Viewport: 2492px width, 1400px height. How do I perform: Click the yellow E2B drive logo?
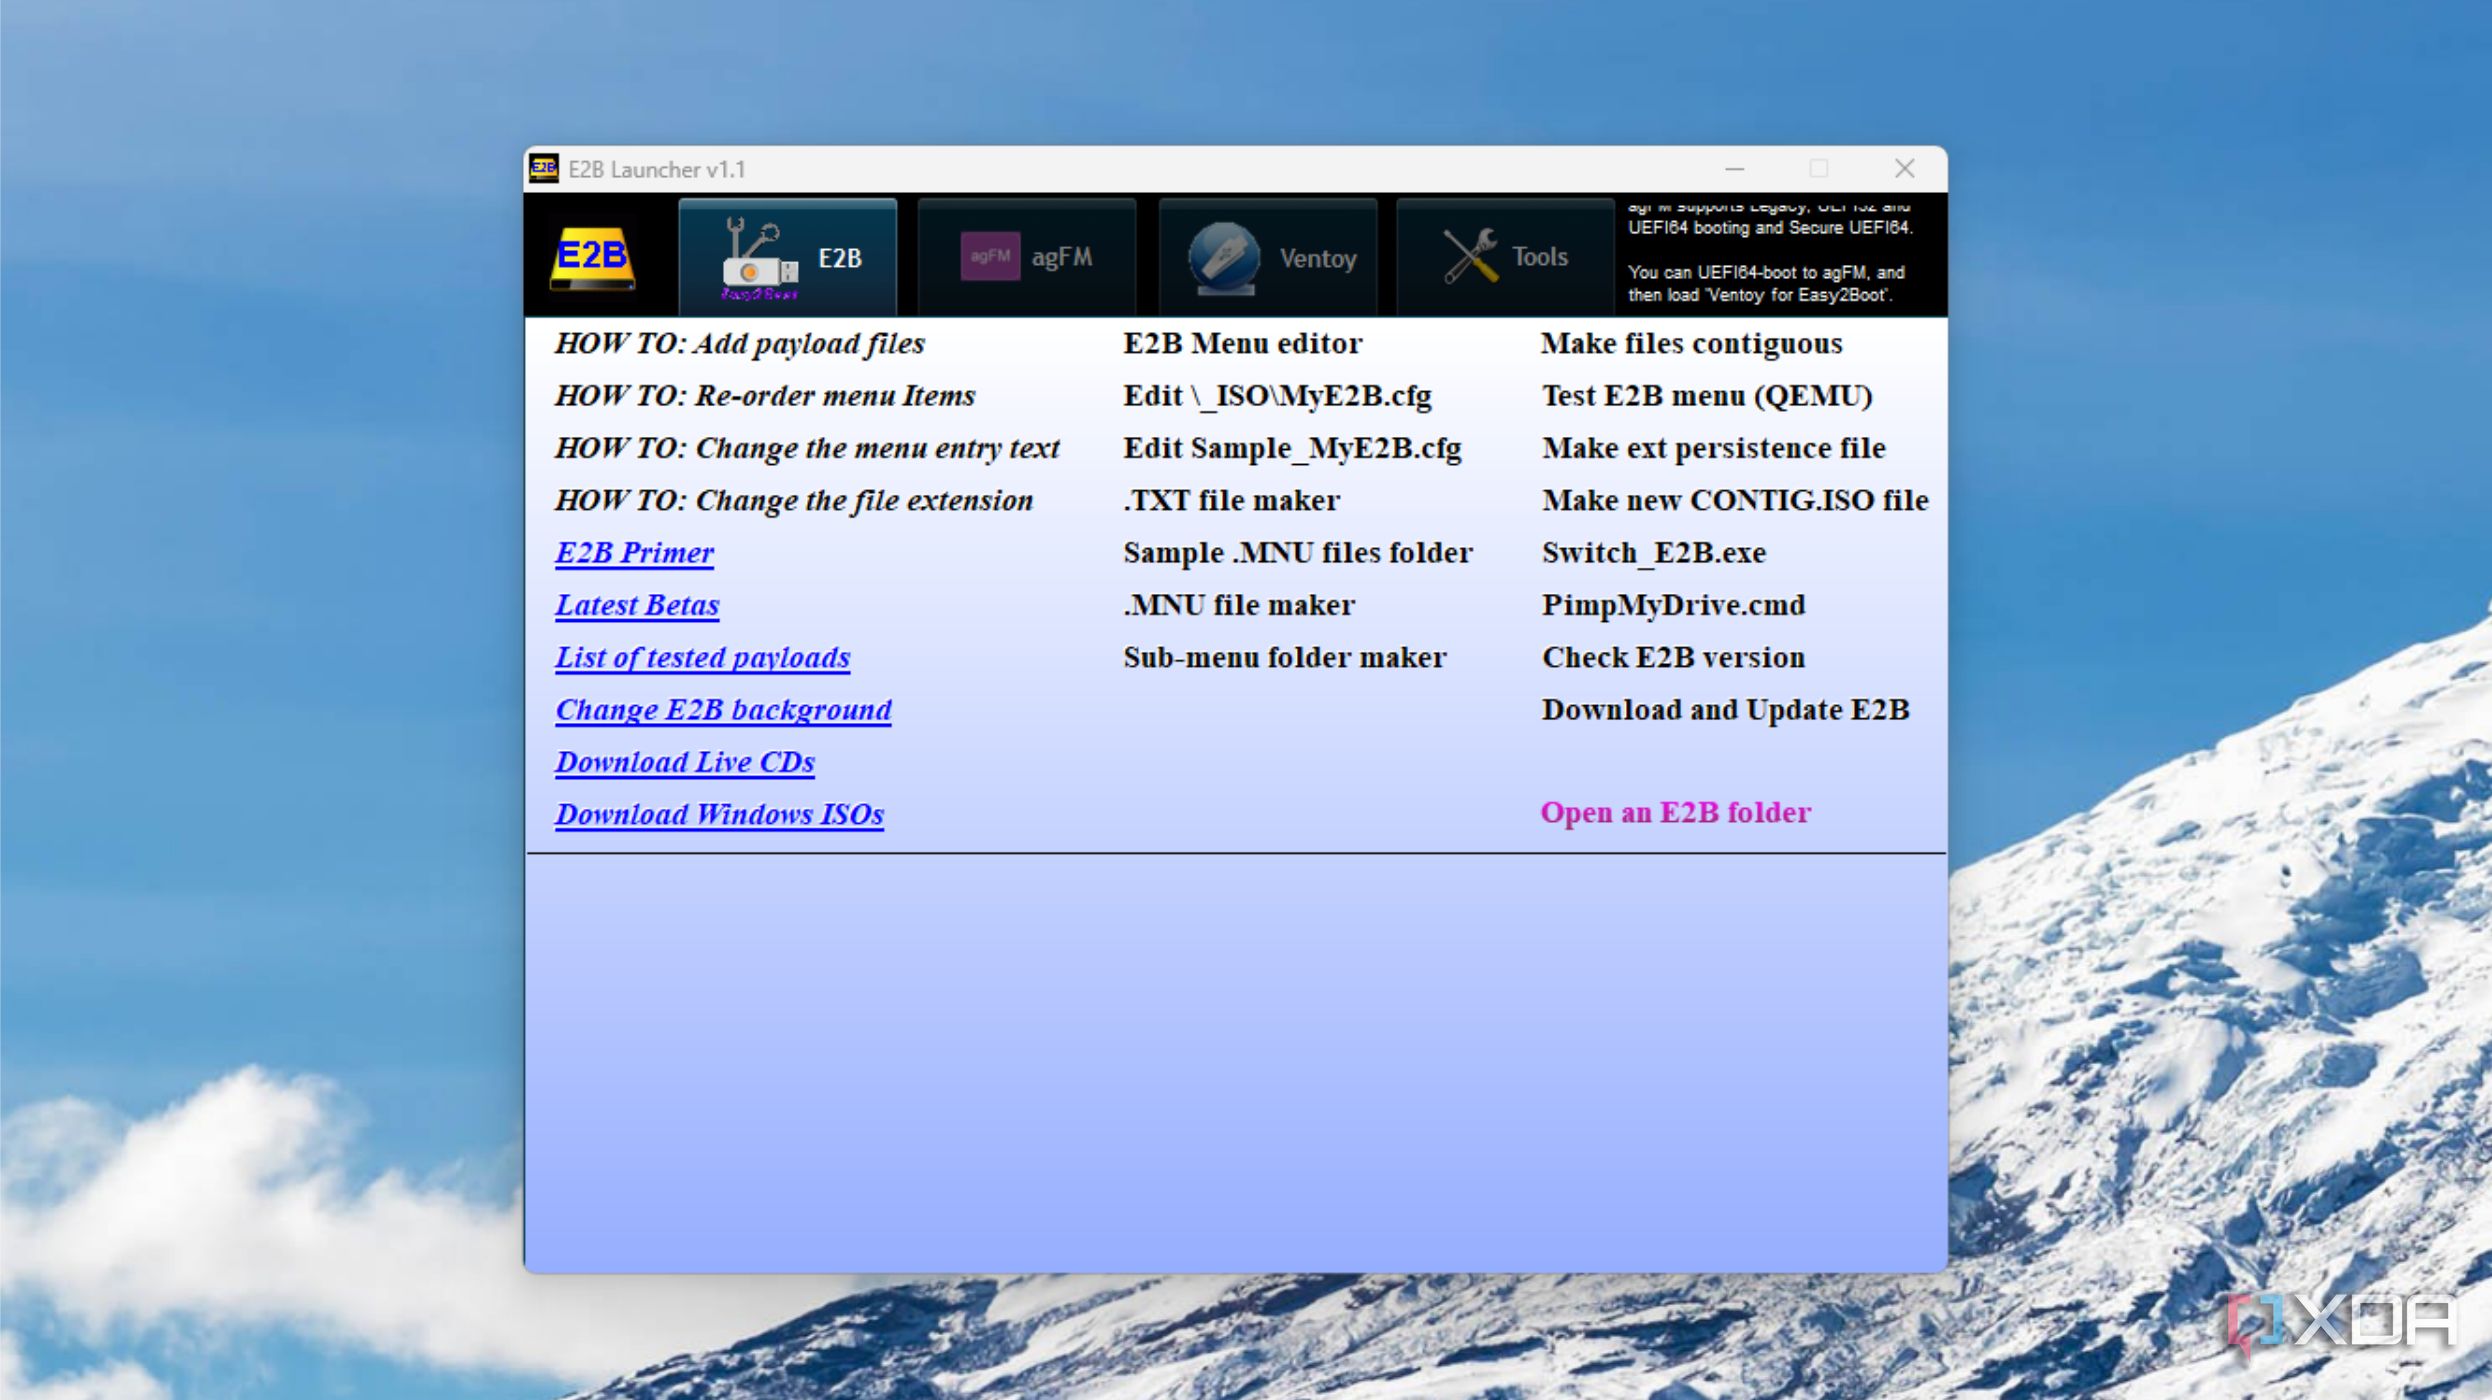pos(592,259)
